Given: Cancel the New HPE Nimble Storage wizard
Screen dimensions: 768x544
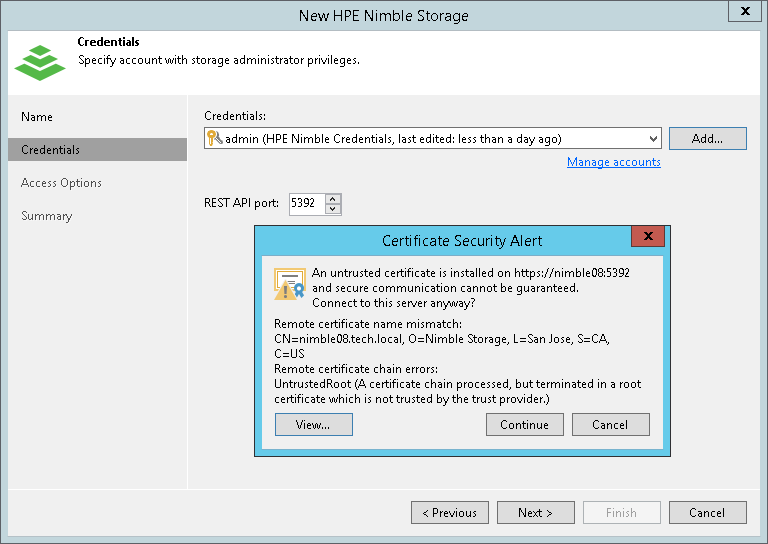Looking at the screenshot, I should pyautogui.click(x=706, y=513).
